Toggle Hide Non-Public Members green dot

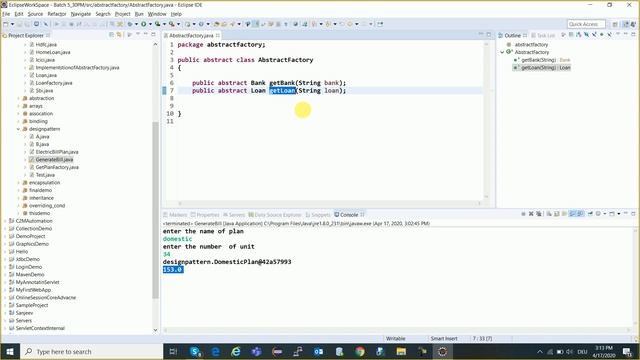click(x=602, y=35)
